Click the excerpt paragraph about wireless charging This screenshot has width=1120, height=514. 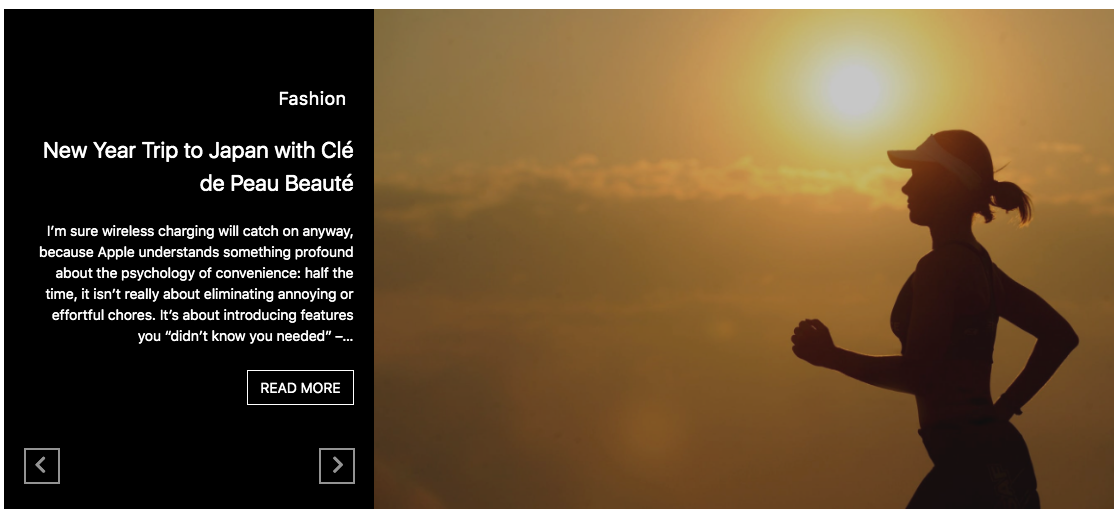point(196,283)
